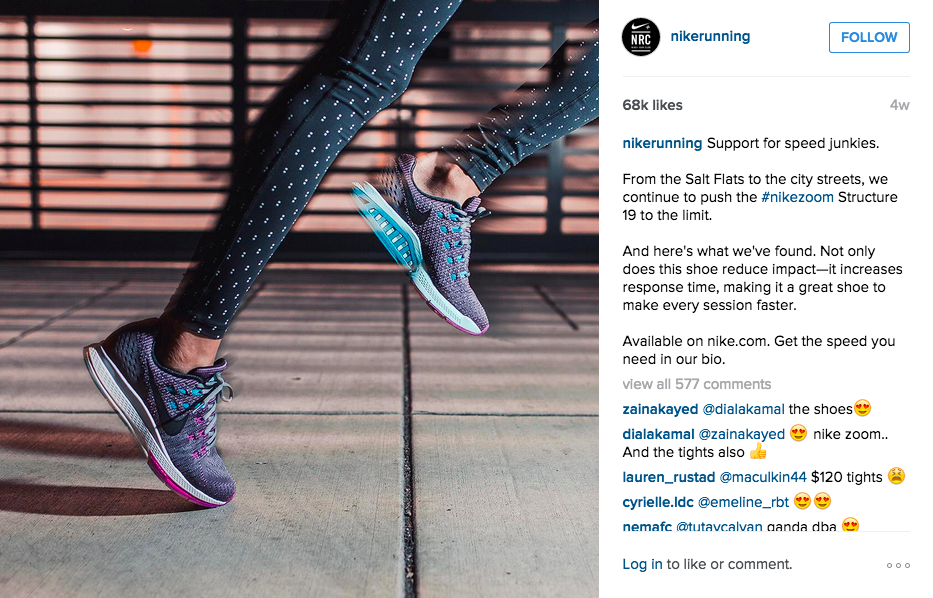
Task: Open the dialakamal commenter profile
Action: tap(658, 434)
